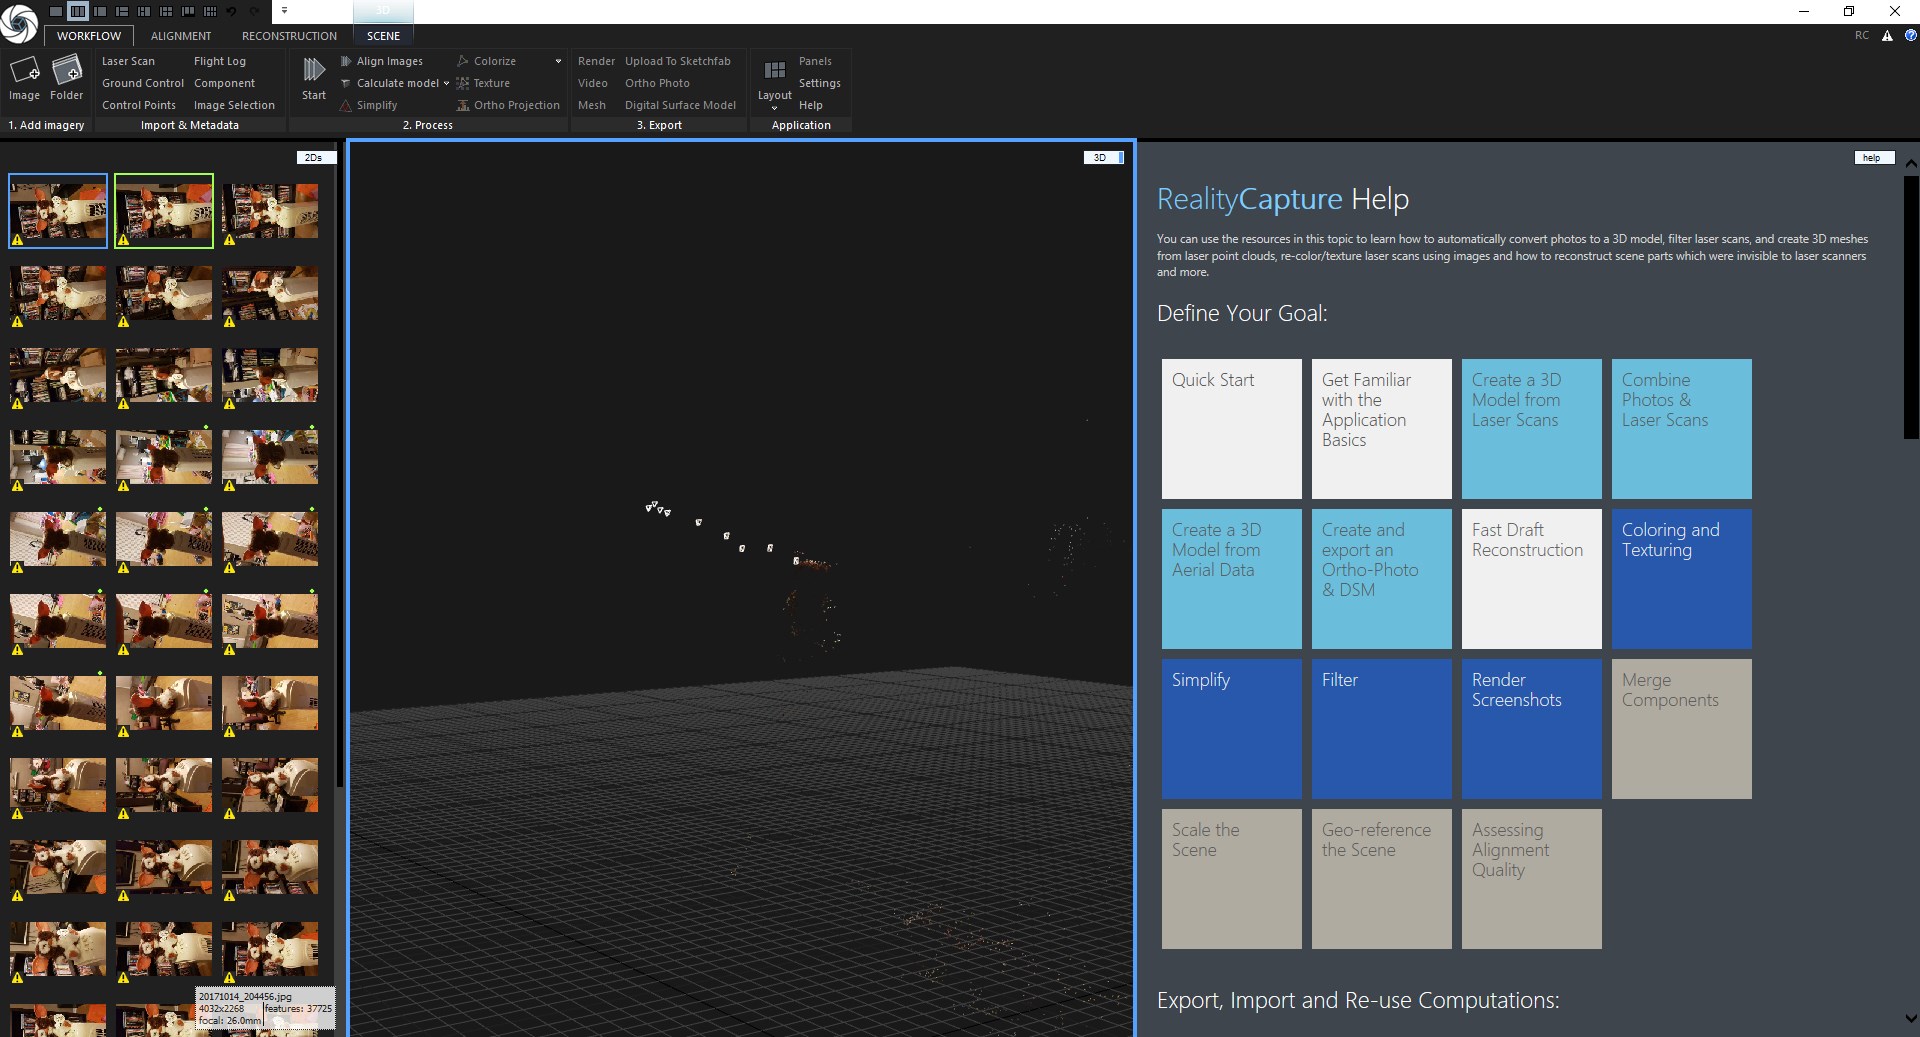Click Align Images in Process group
Viewport: 1920px width, 1037px height.
click(x=381, y=61)
